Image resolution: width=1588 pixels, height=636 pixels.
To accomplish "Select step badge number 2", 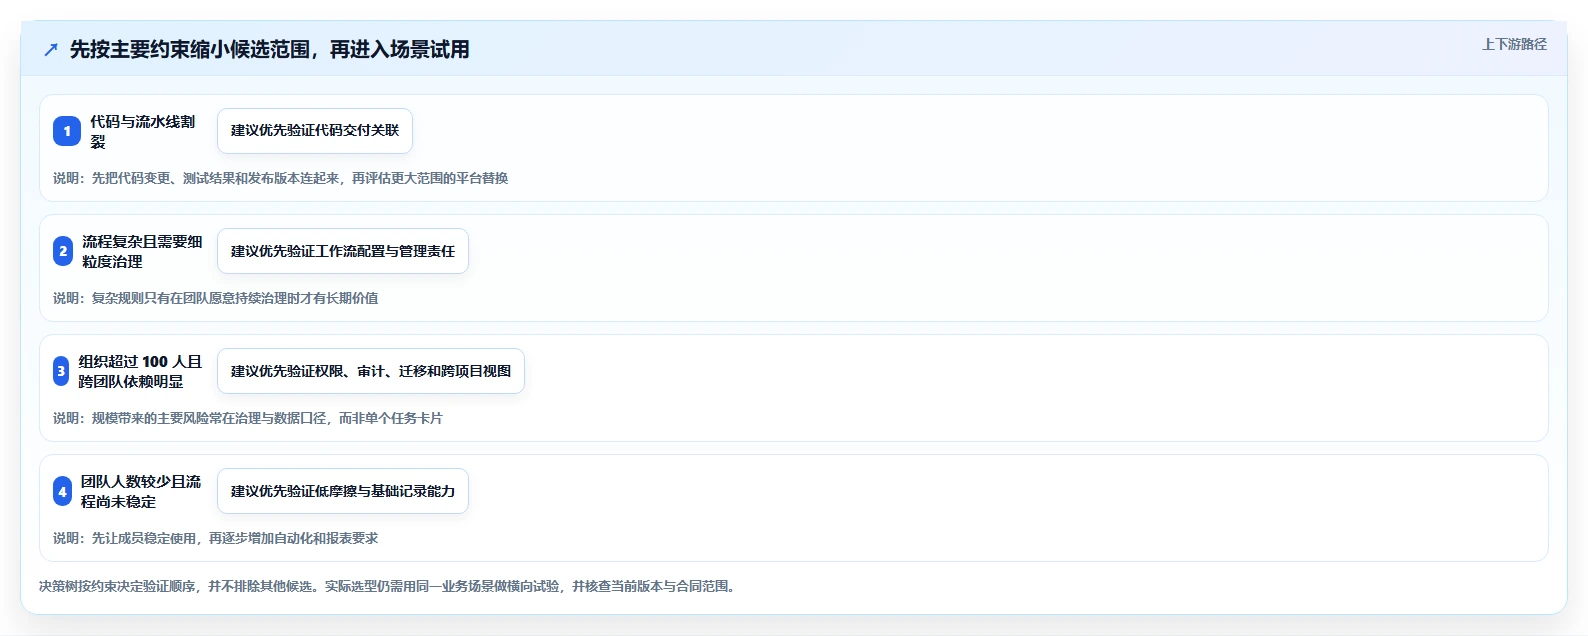I will (63, 251).
